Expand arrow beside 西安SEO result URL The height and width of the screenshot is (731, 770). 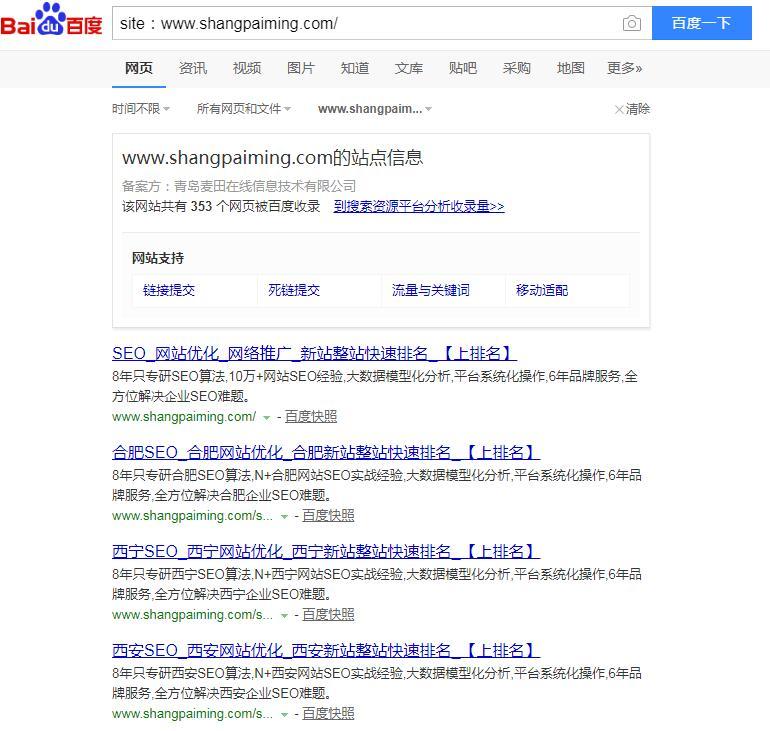[284, 715]
